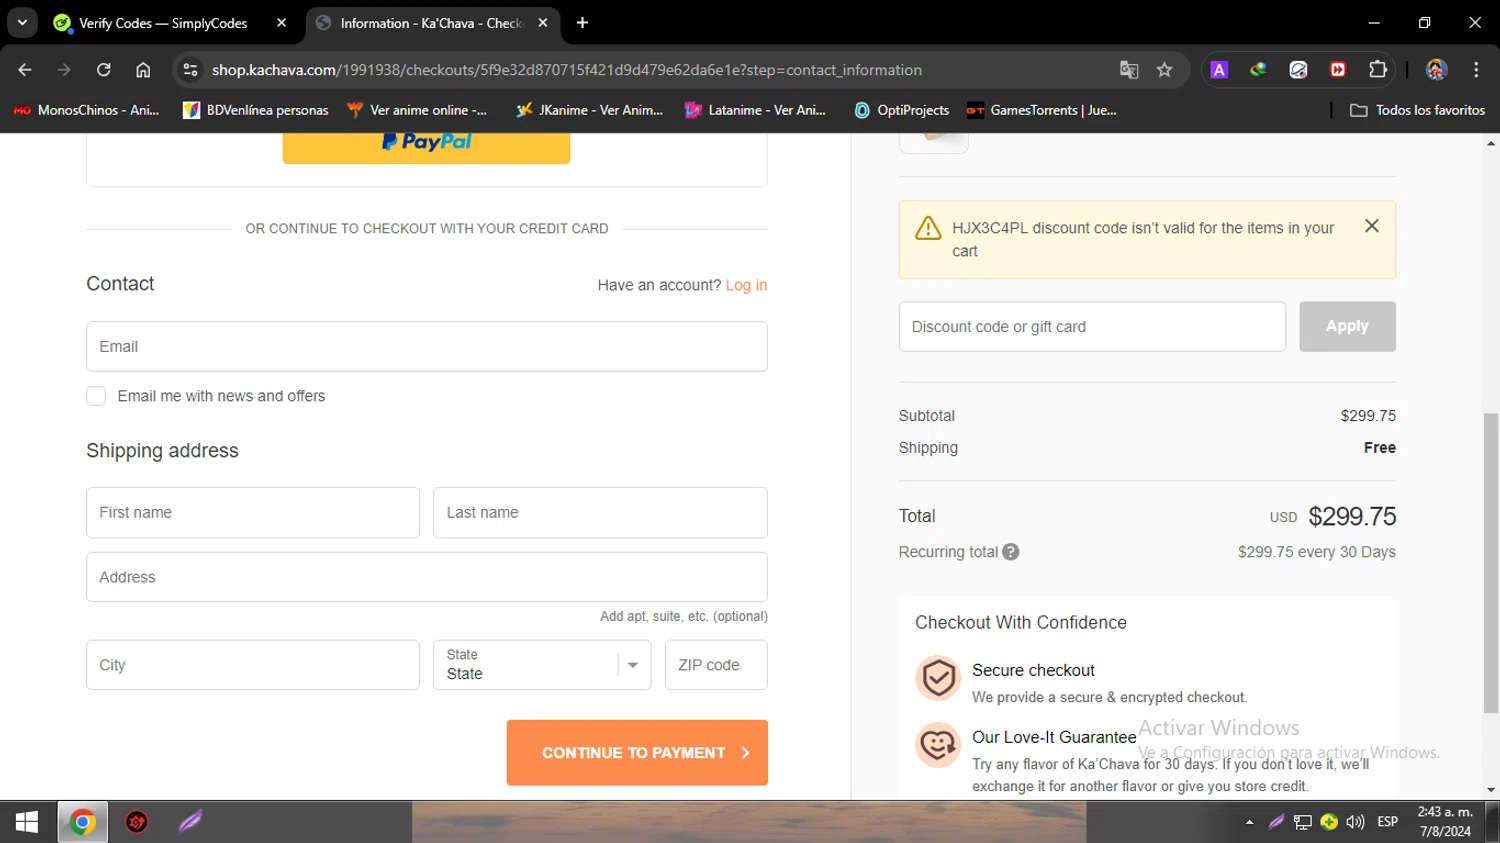Expand the State dropdown
This screenshot has height=843, width=1500.
(x=542, y=665)
